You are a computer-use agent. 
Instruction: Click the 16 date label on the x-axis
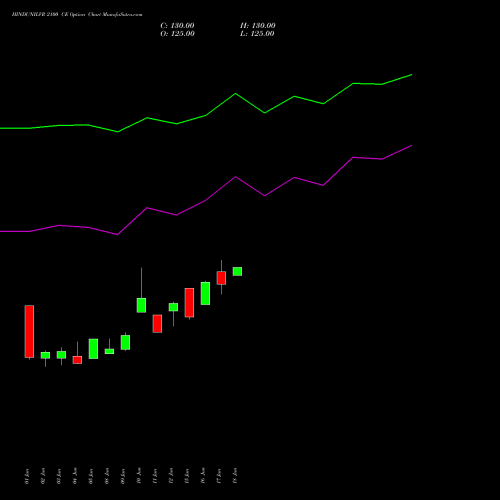(x=203, y=476)
